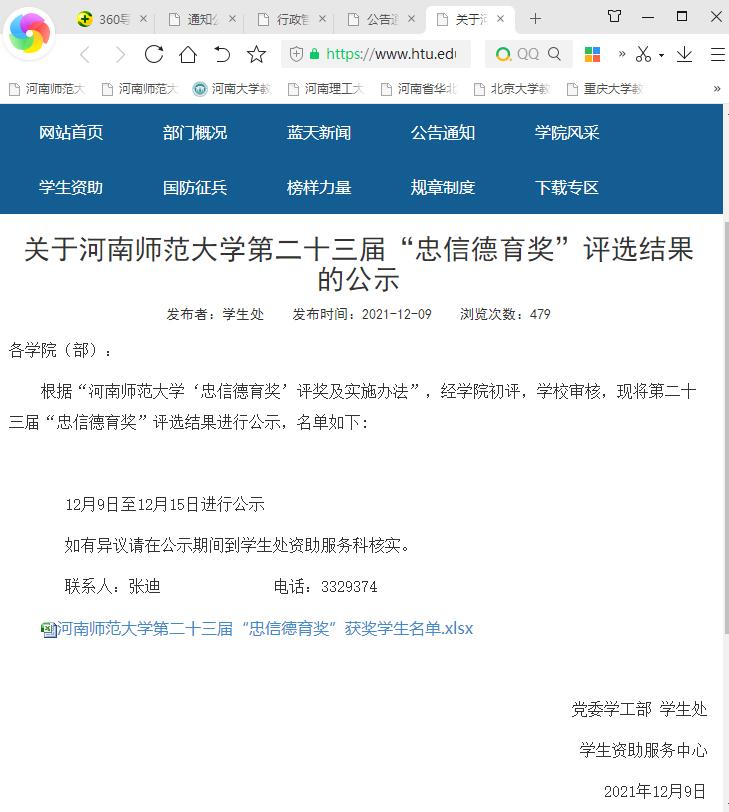Open a new tab with plus button
Screen dimensions: 729x812
(x=535, y=19)
